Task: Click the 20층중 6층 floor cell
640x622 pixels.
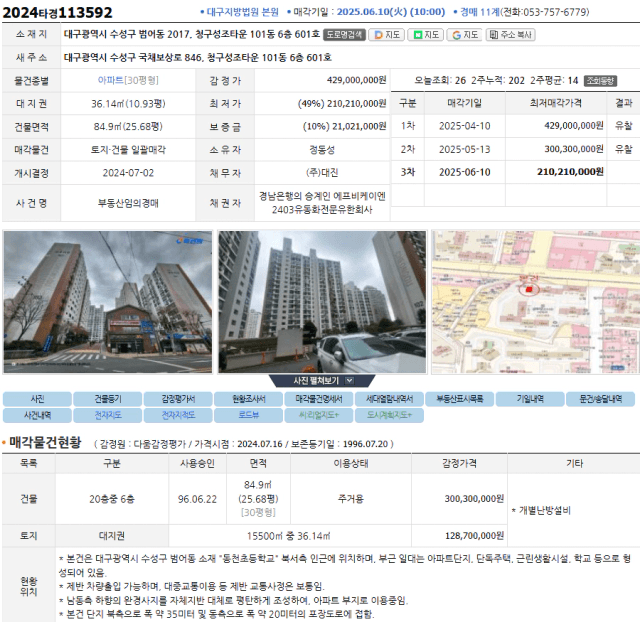Action: pyautogui.click(x=112, y=499)
